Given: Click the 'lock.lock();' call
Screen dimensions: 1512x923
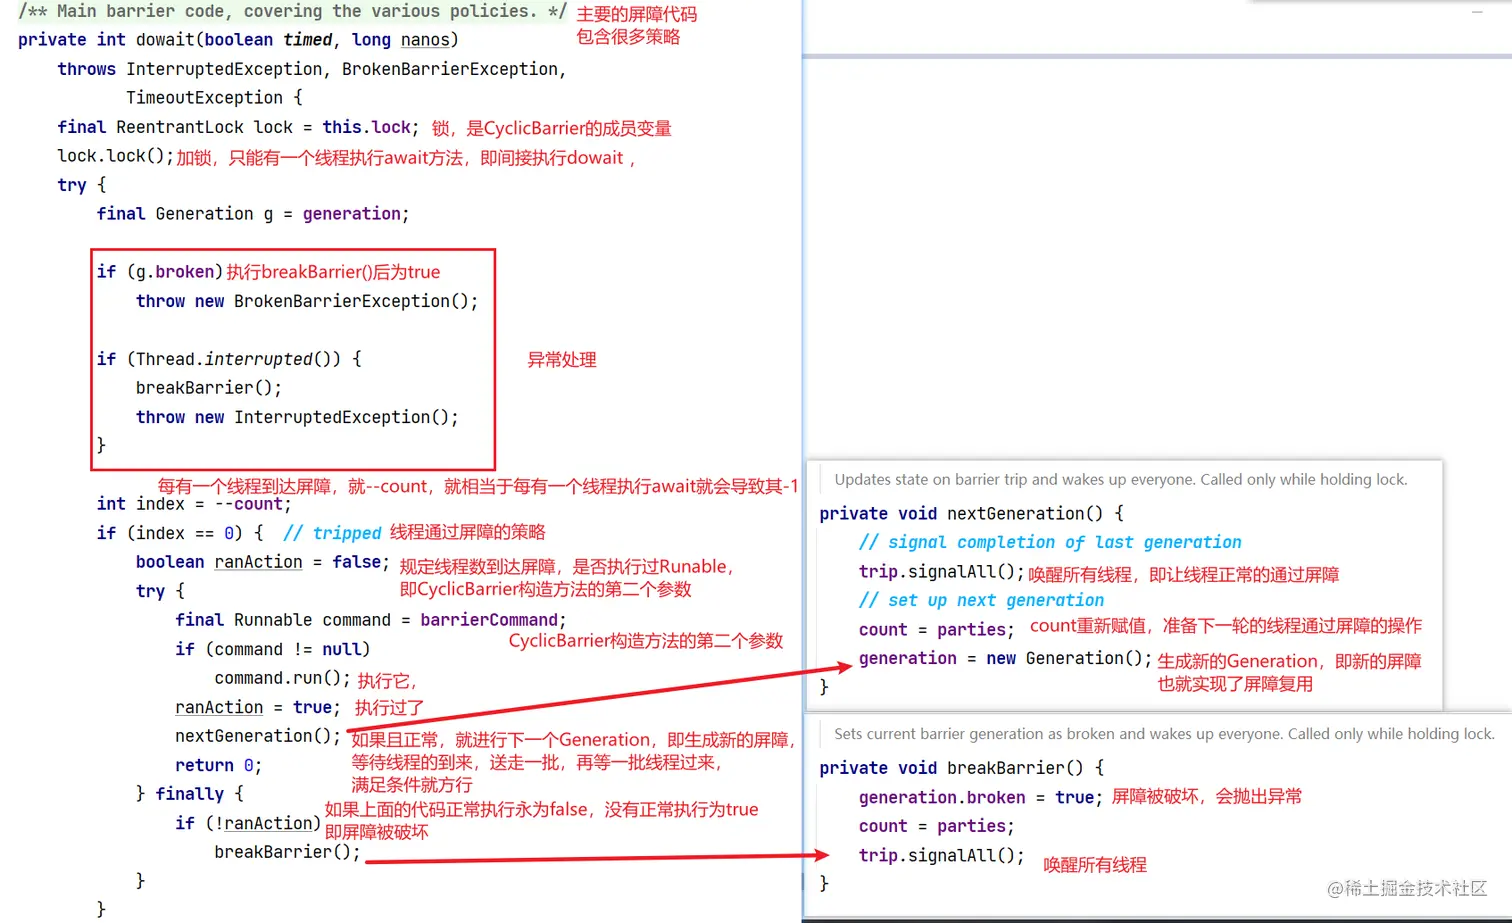Looking at the screenshot, I should click(115, 156).
